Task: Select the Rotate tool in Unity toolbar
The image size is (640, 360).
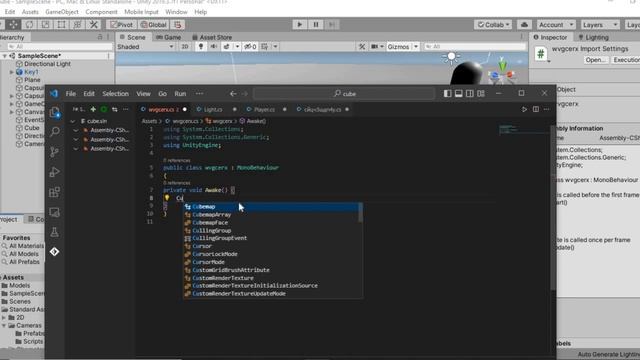Action: tap(29, 24)
